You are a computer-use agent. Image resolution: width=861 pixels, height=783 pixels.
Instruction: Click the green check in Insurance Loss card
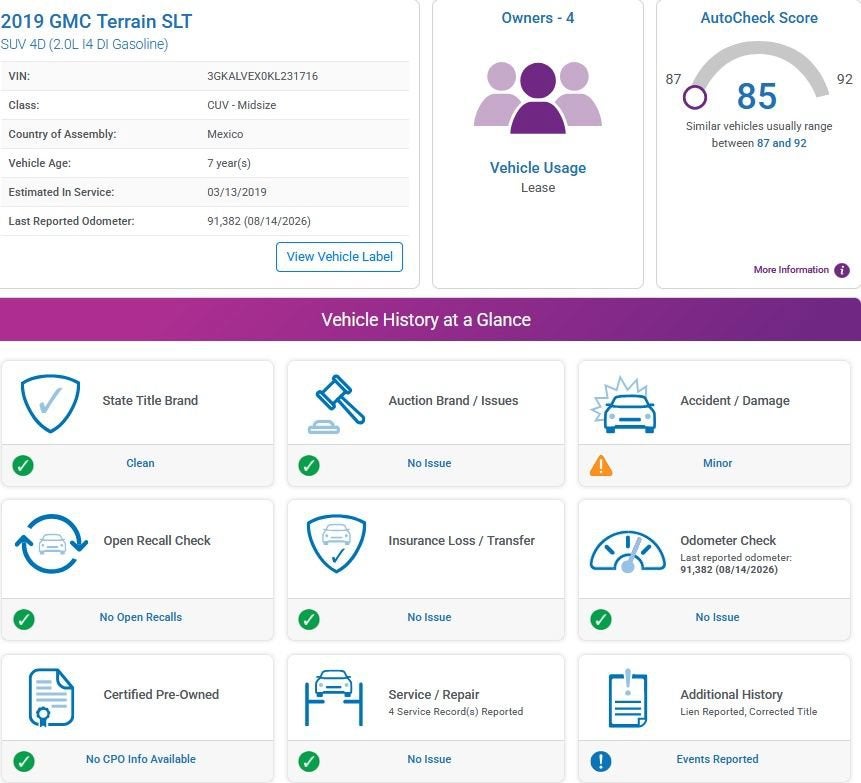click(309, 619)
